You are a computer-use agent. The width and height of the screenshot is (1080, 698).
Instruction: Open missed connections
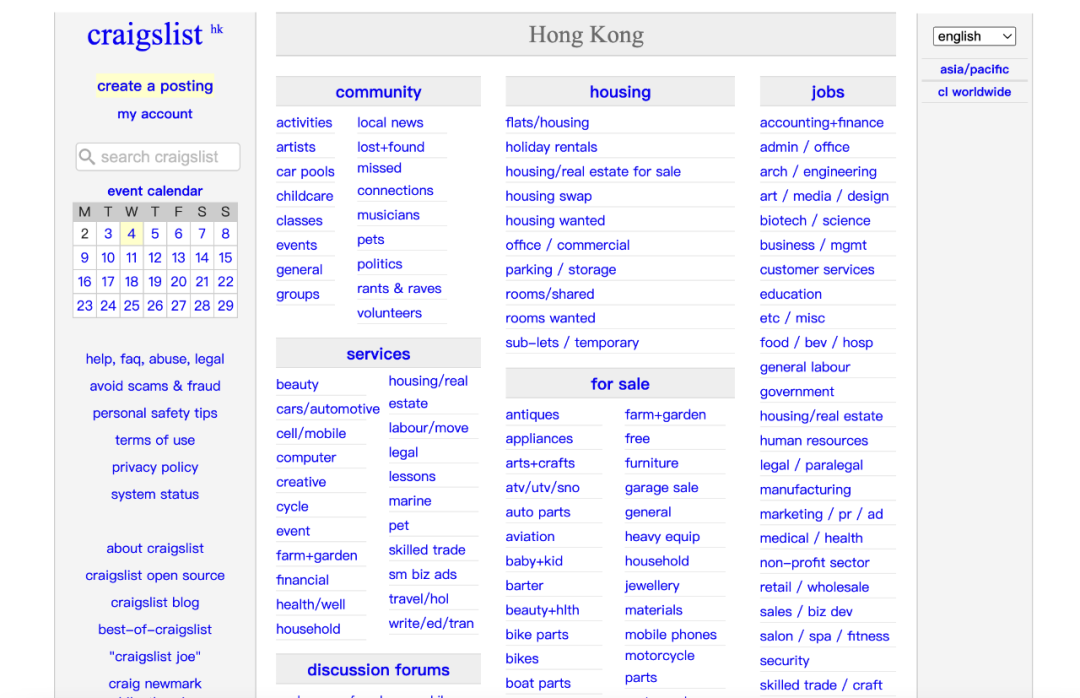(x=395, y=179)
